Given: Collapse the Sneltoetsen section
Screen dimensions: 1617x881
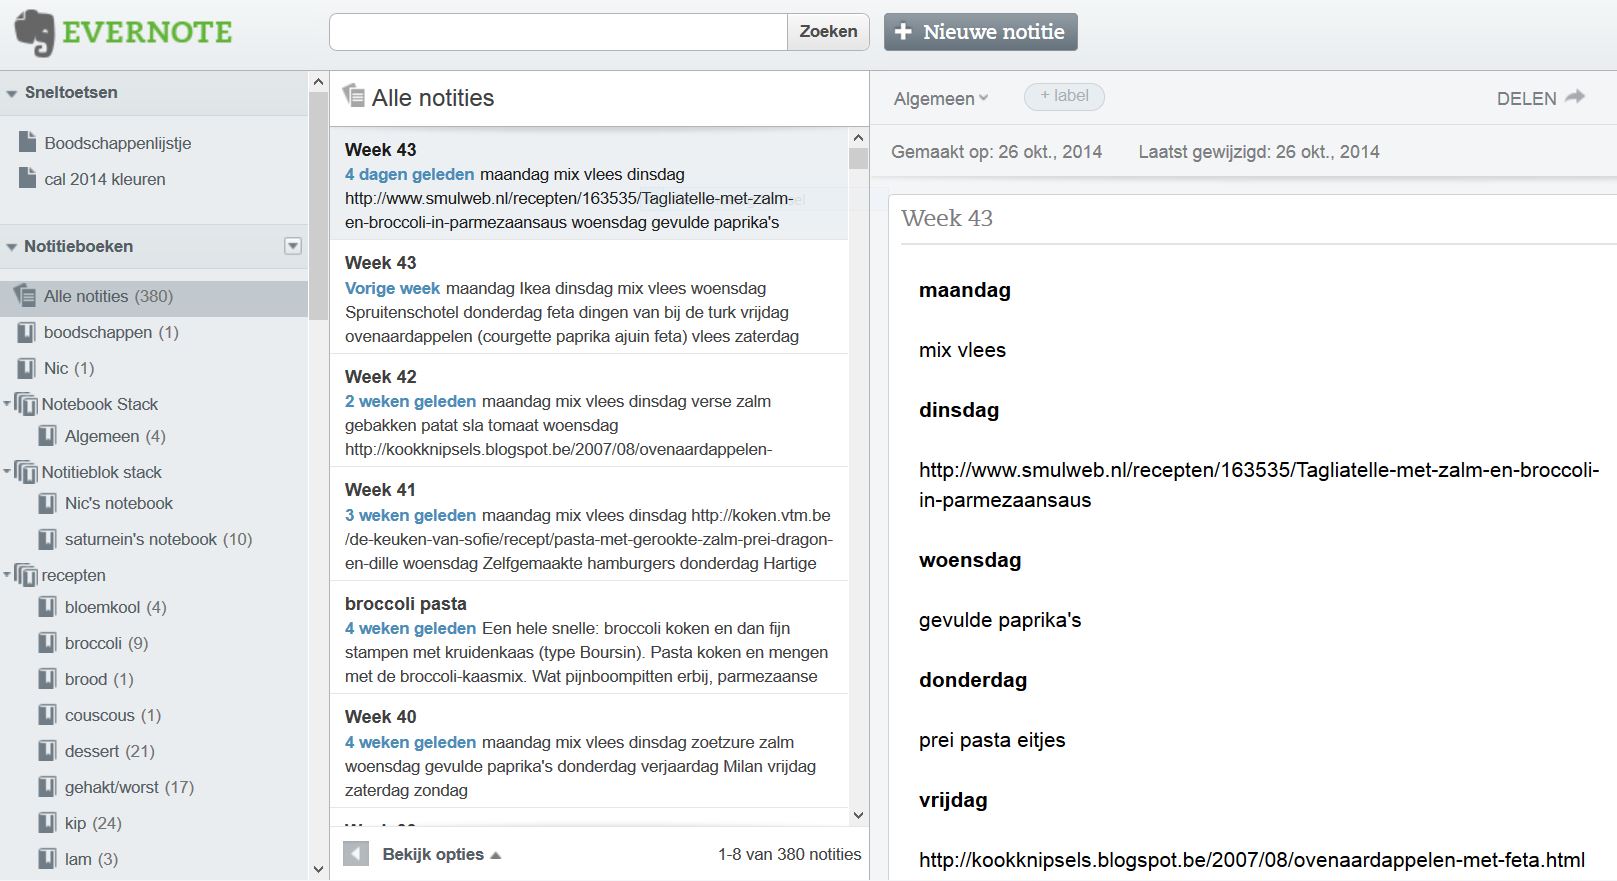Looking at the screenshot, I should pos(12,93).
